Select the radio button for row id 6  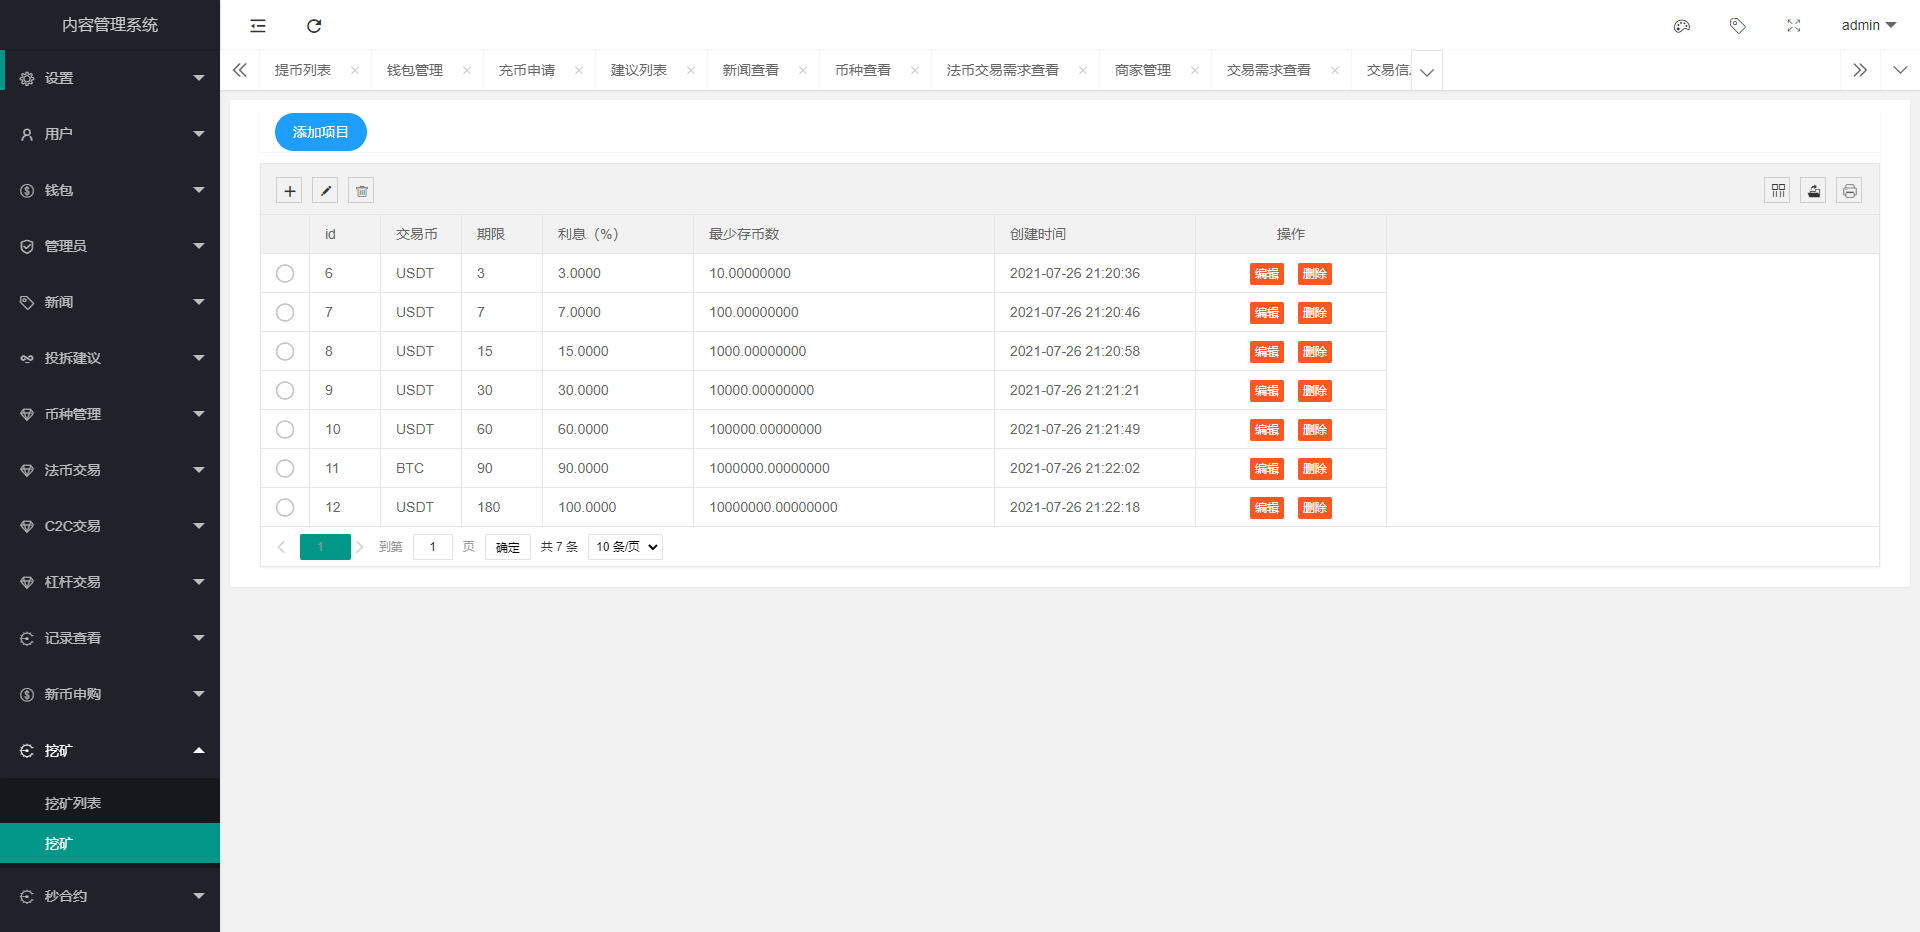pos(285,273)
